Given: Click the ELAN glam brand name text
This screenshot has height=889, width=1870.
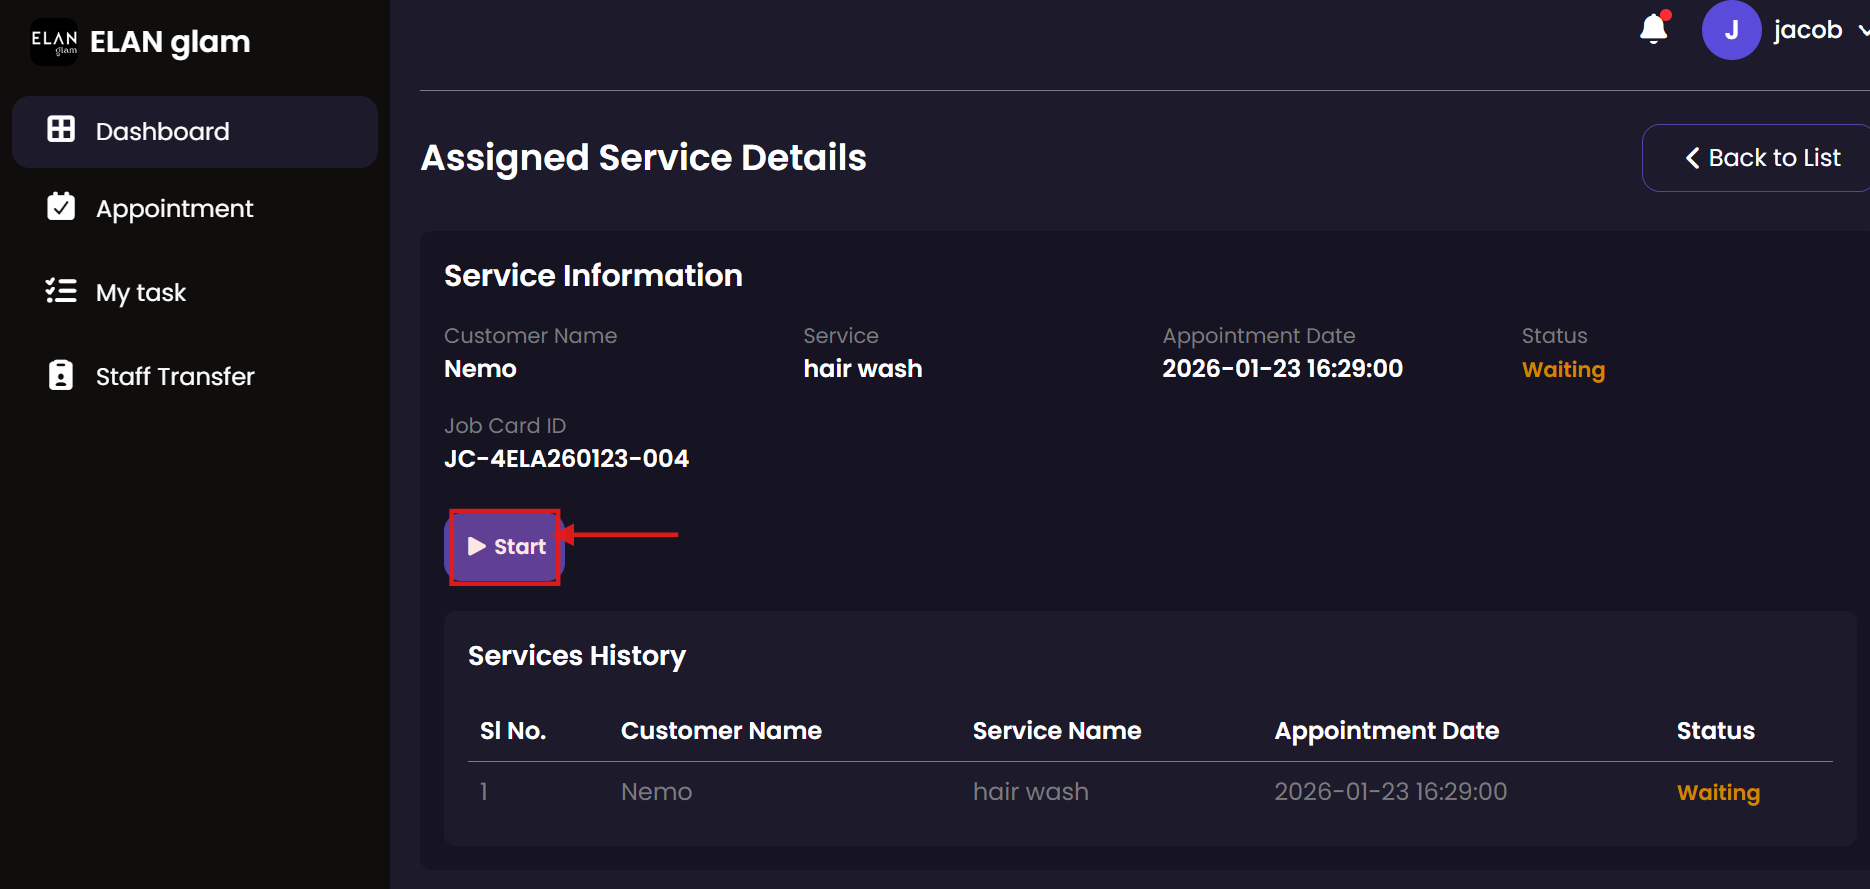Looking at the screenshot, I should [x=170, y=42].
